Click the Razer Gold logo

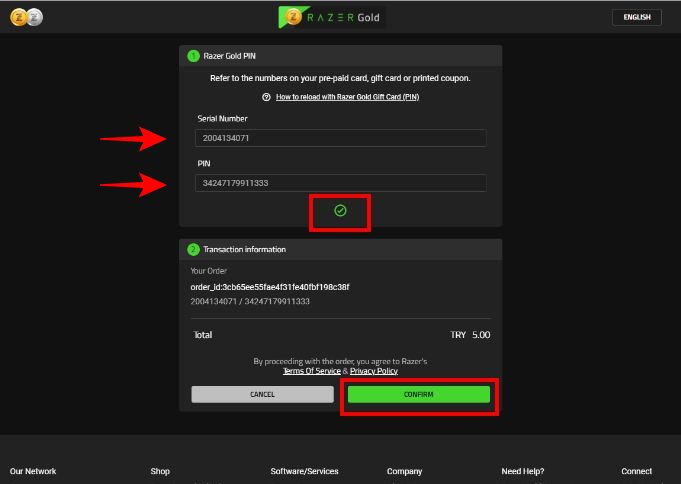click(x=331, y=17)
